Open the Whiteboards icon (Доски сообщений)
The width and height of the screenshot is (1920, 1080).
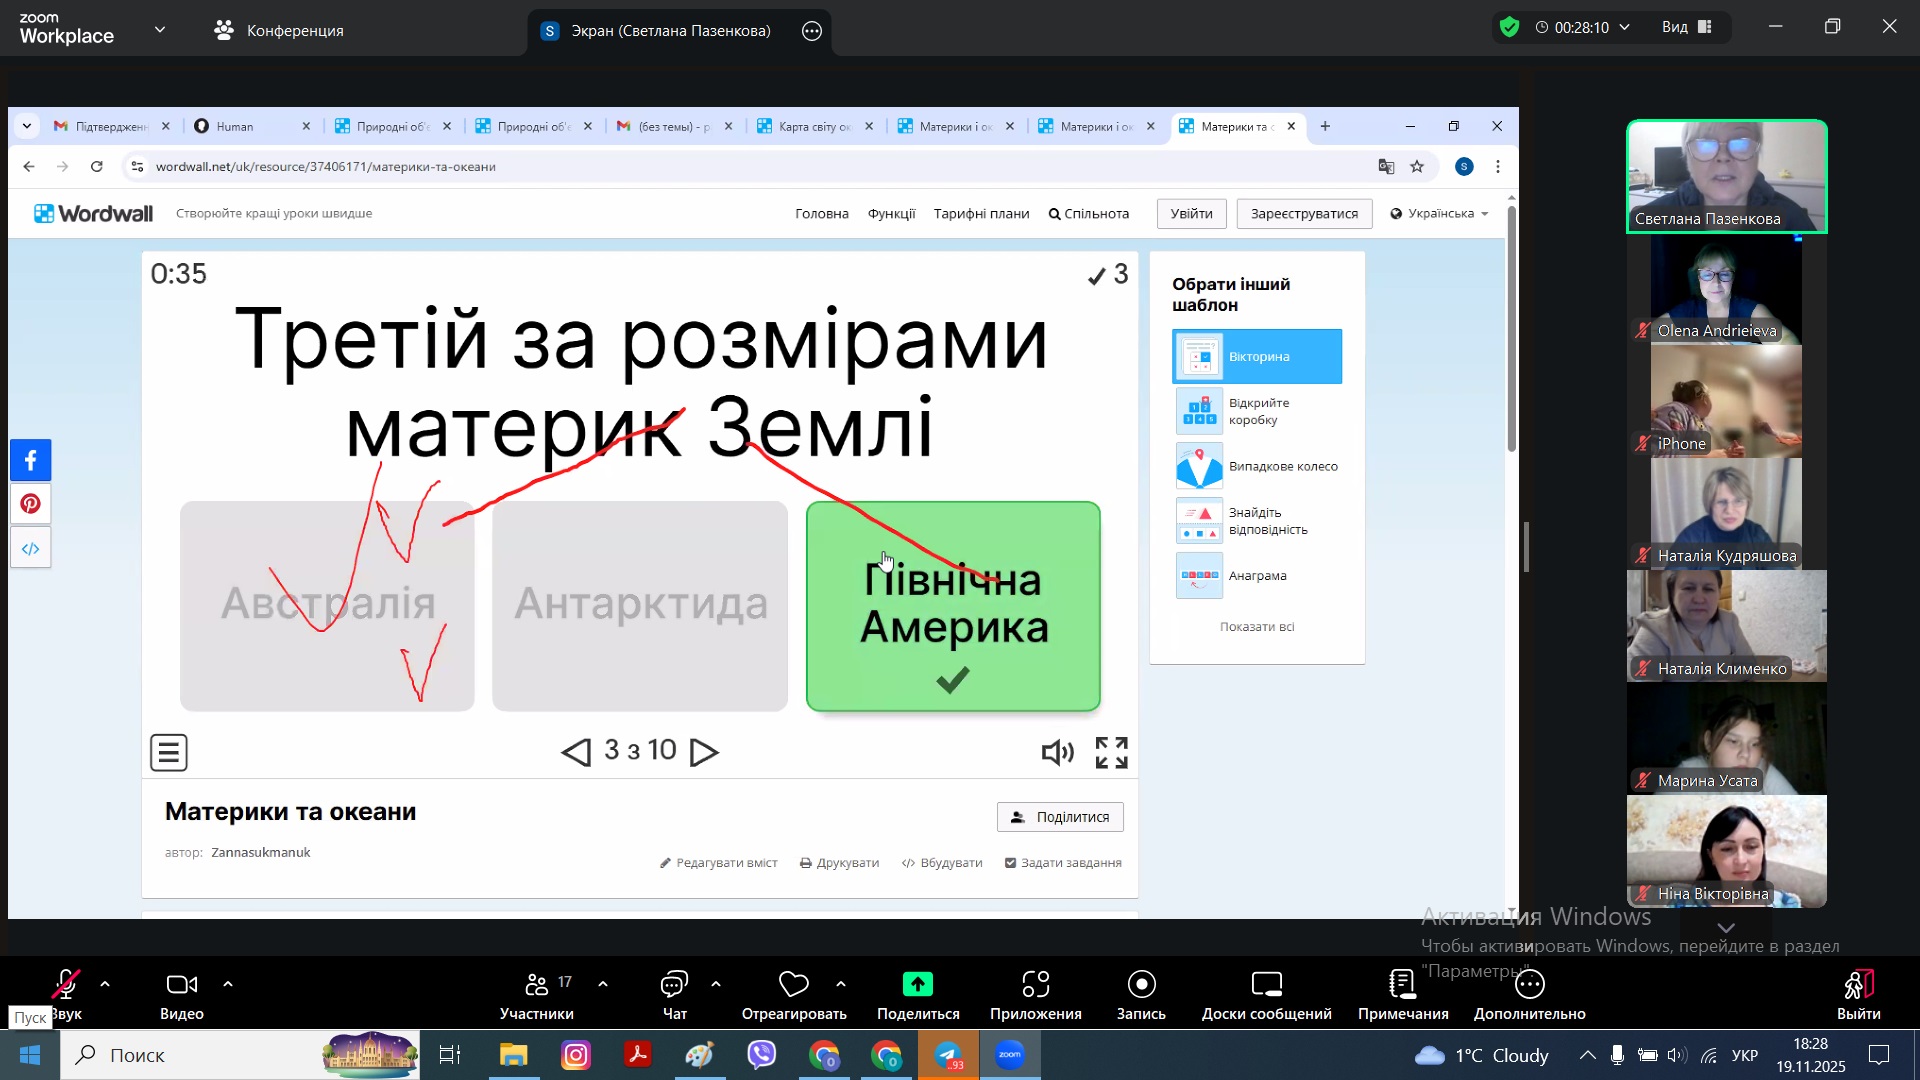tap(1266, 985)
